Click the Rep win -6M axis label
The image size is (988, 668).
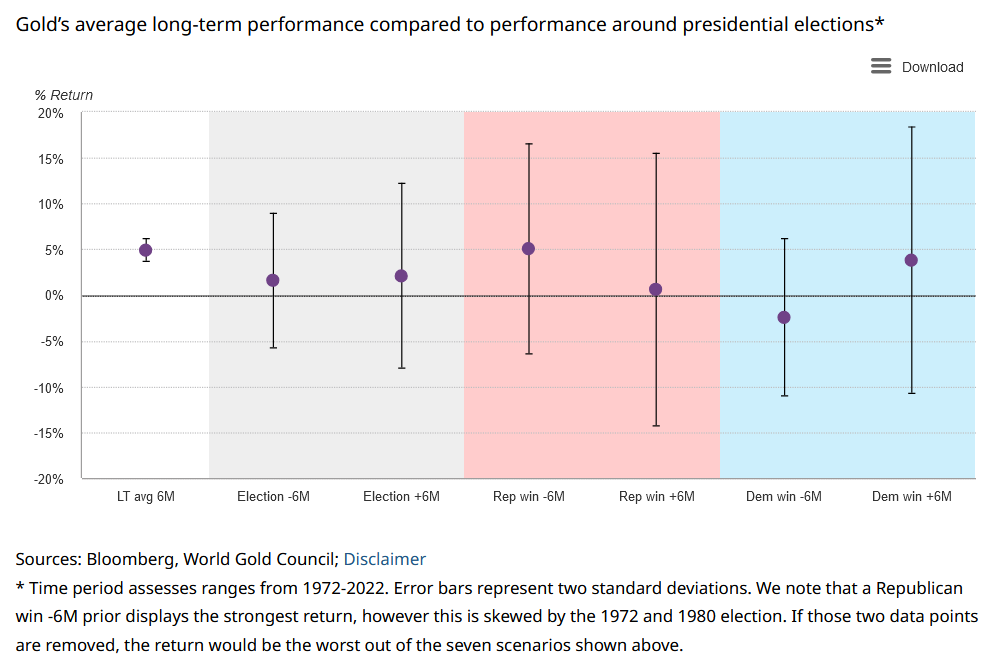[529, 497]
